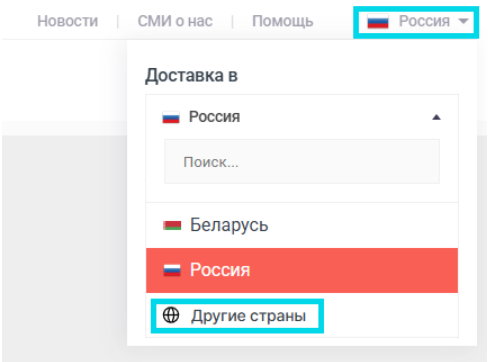Go to the Помощь link
Screen dimensions: 488x362
pyautogui.click(x=283, y=21)
